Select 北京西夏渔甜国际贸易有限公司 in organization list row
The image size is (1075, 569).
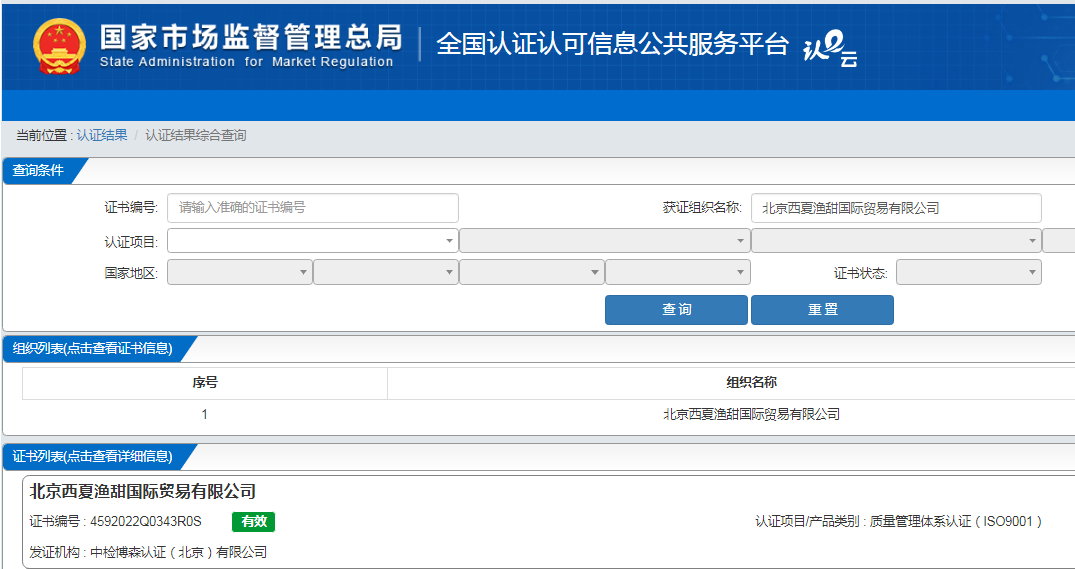pos(751,414)
